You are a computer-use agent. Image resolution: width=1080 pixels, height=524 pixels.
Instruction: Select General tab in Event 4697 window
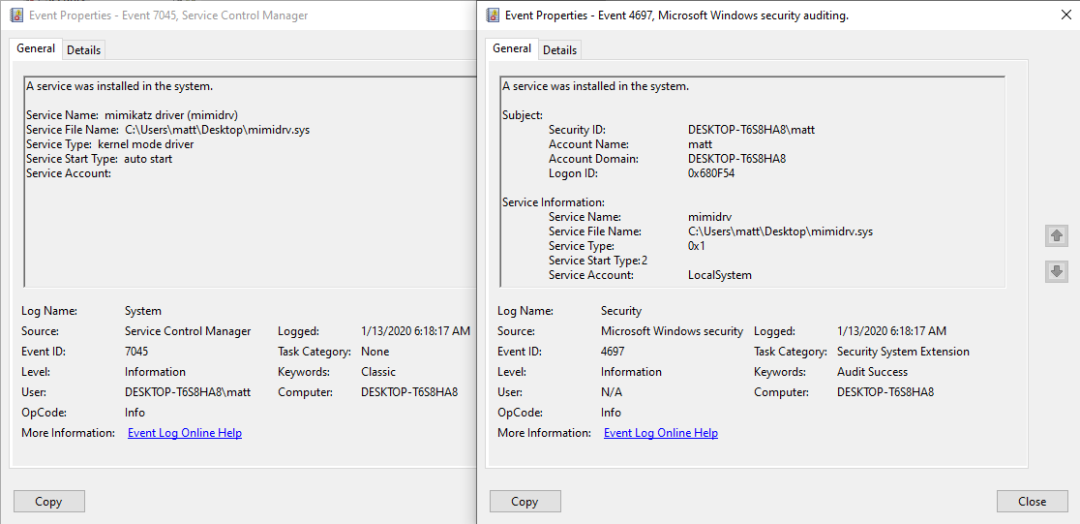(x=512, y=48)
